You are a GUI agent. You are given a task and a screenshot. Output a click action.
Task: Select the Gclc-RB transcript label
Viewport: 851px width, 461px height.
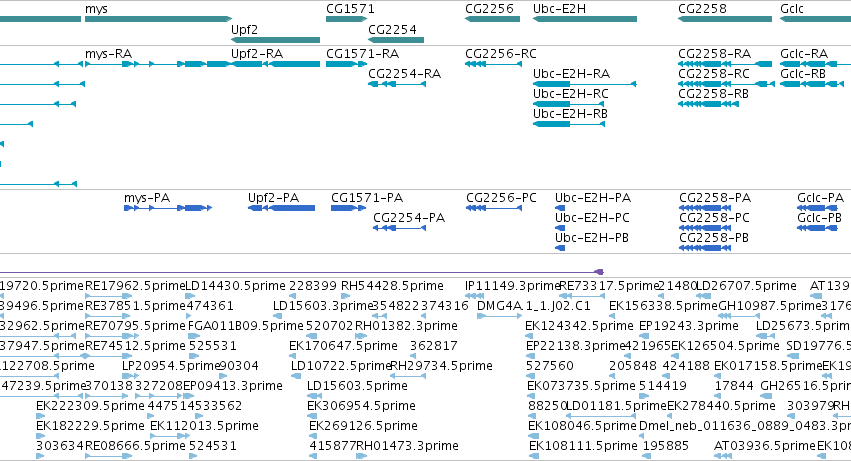803,73
